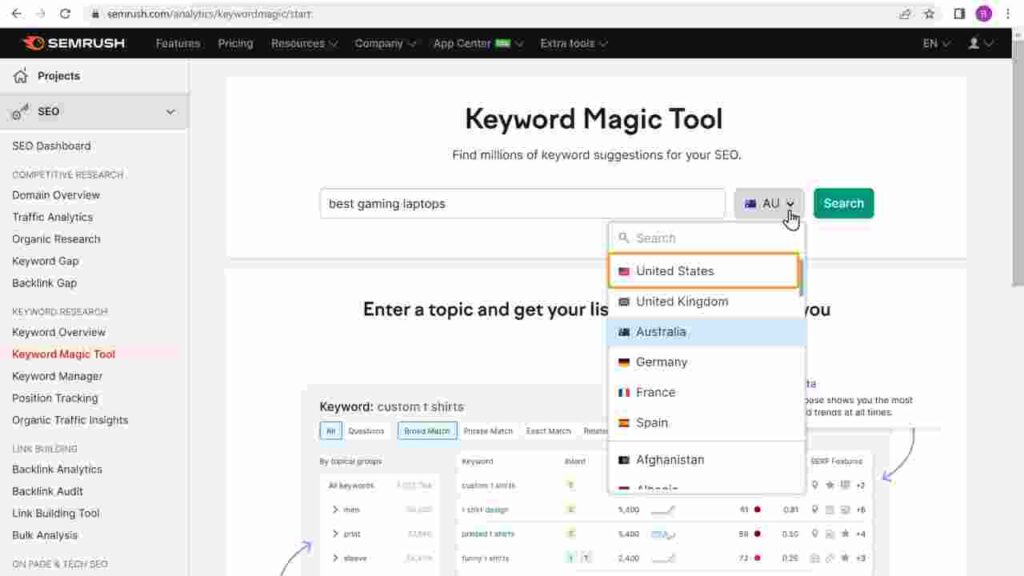Open Position Tracking
1024x576 pixels.
pos(55,398)
